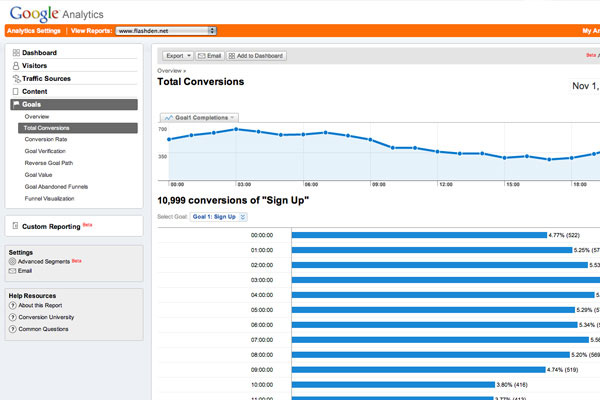The height and width of the screenshot is (400, 600).
Task: Open Custom Reporting
Action: 51,227
